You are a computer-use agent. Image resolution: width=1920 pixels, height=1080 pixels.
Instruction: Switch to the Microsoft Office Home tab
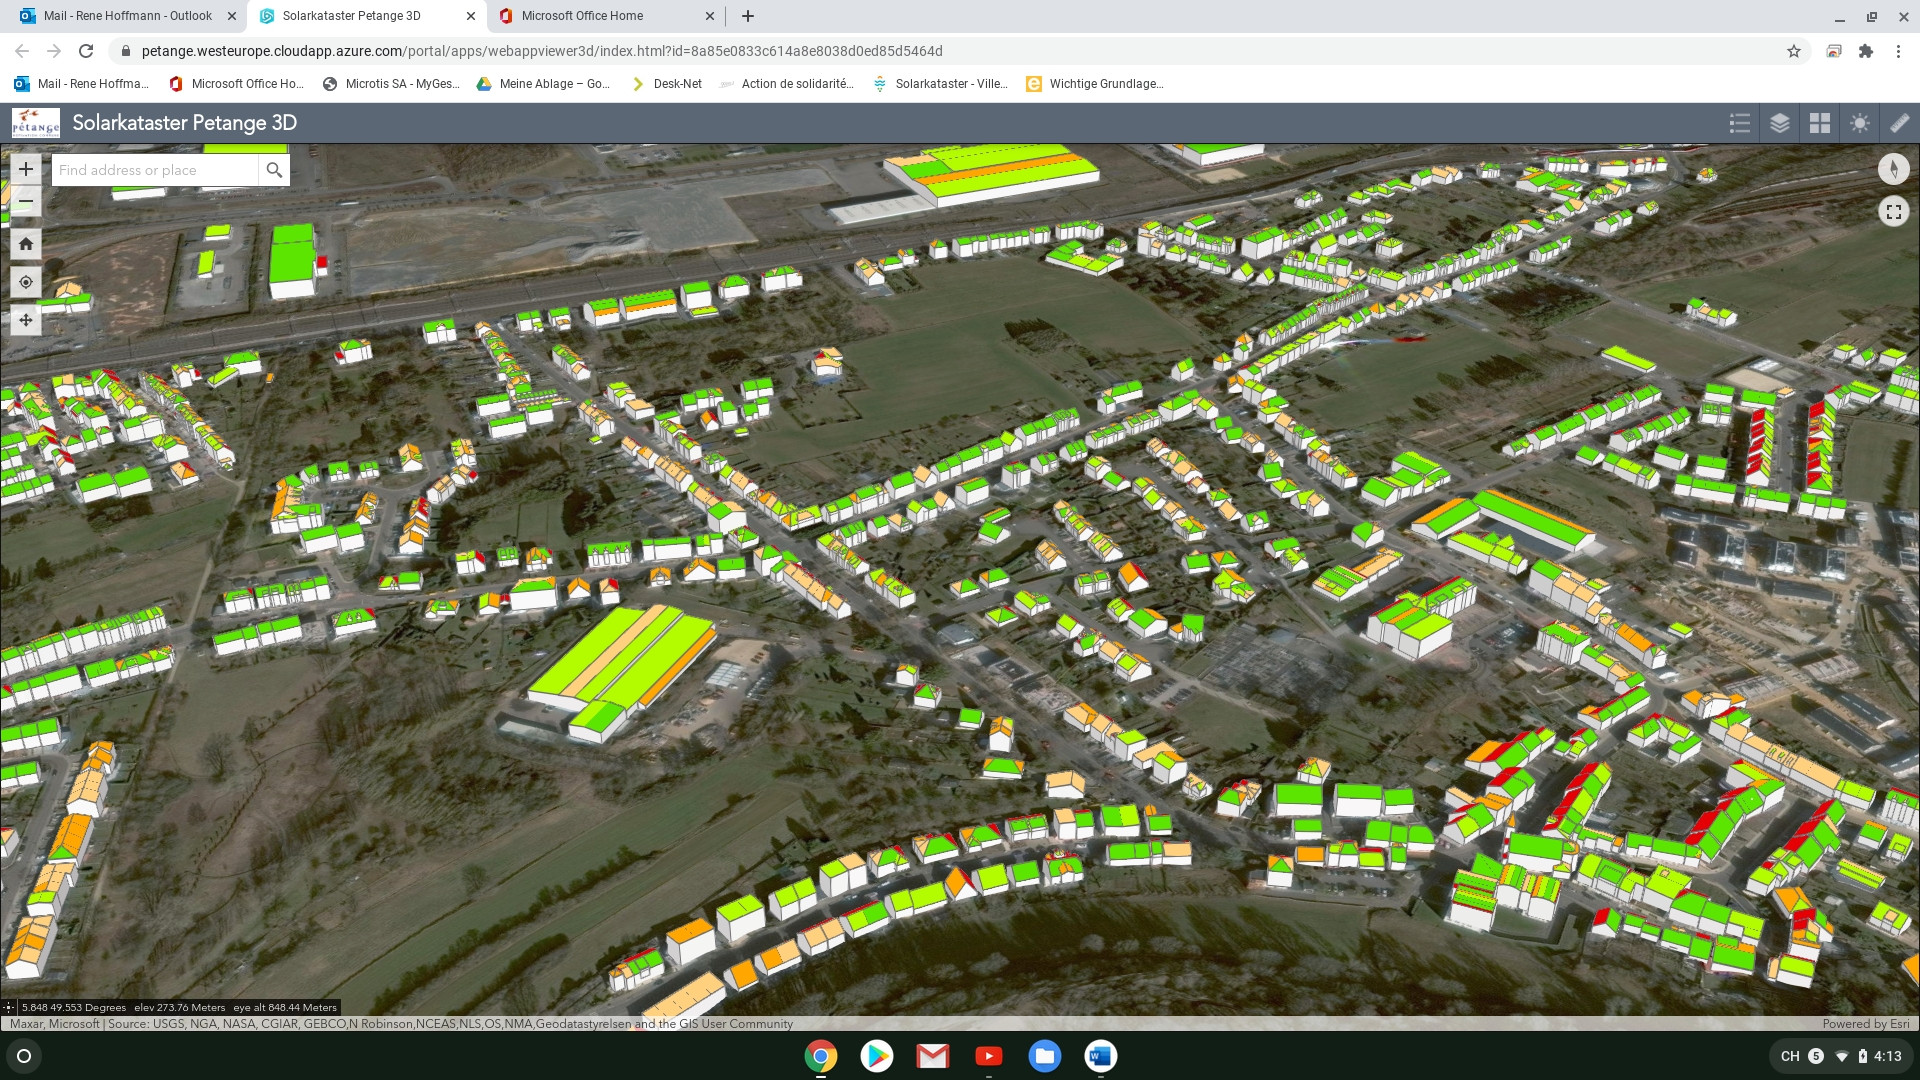[x=582, y=16]
